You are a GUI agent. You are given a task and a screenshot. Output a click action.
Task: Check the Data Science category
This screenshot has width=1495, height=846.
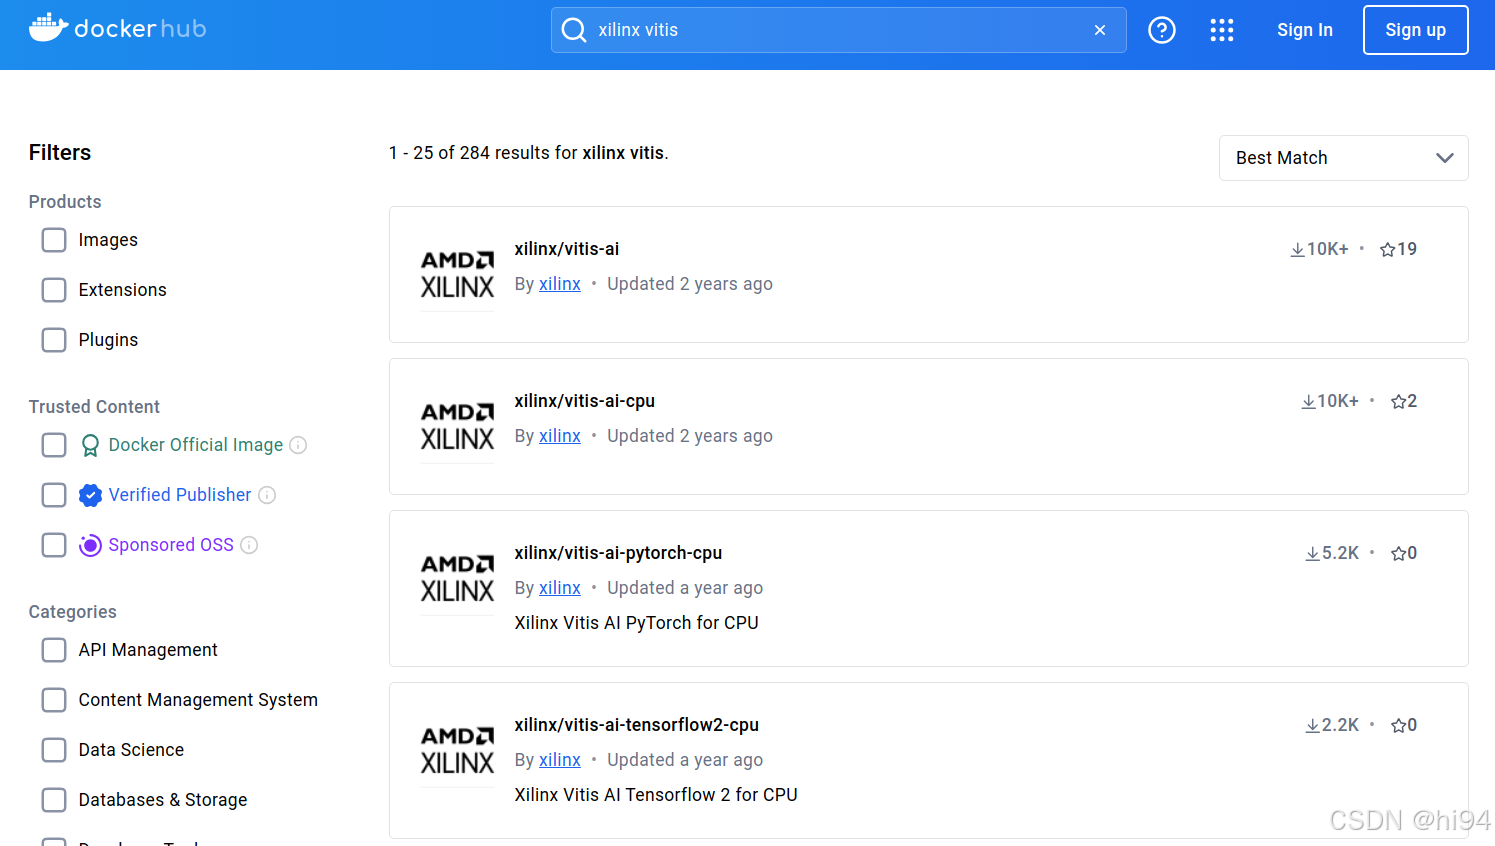tap(54, 749)
